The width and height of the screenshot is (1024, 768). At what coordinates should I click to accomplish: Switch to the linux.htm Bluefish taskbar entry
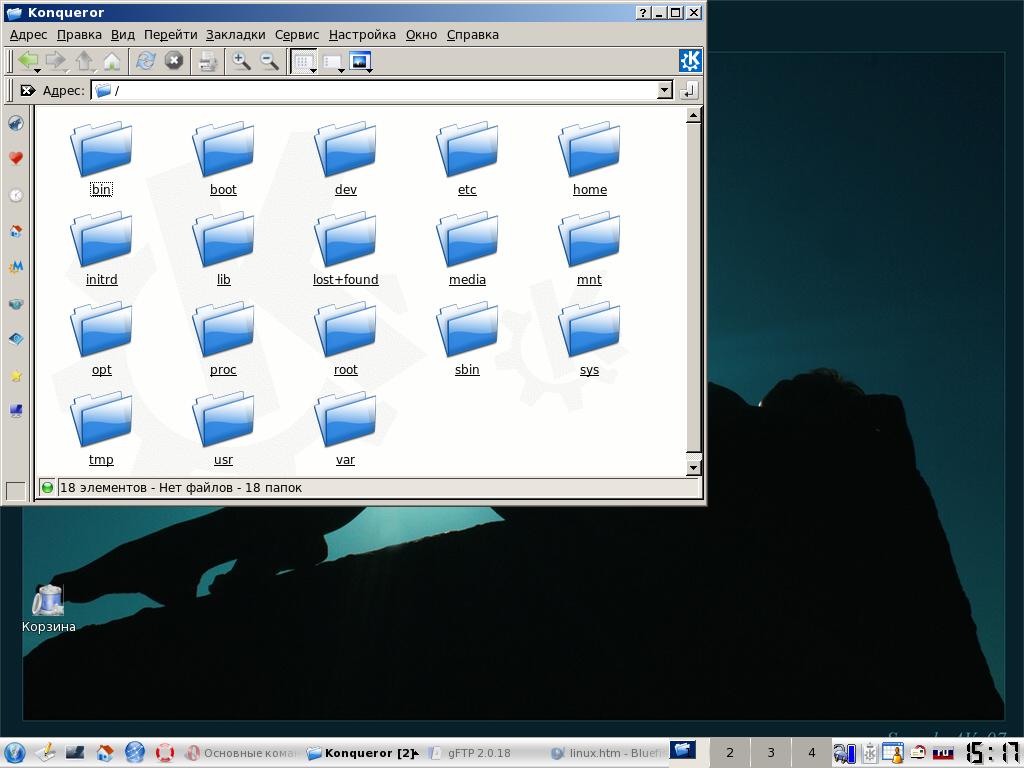(607, 752)
